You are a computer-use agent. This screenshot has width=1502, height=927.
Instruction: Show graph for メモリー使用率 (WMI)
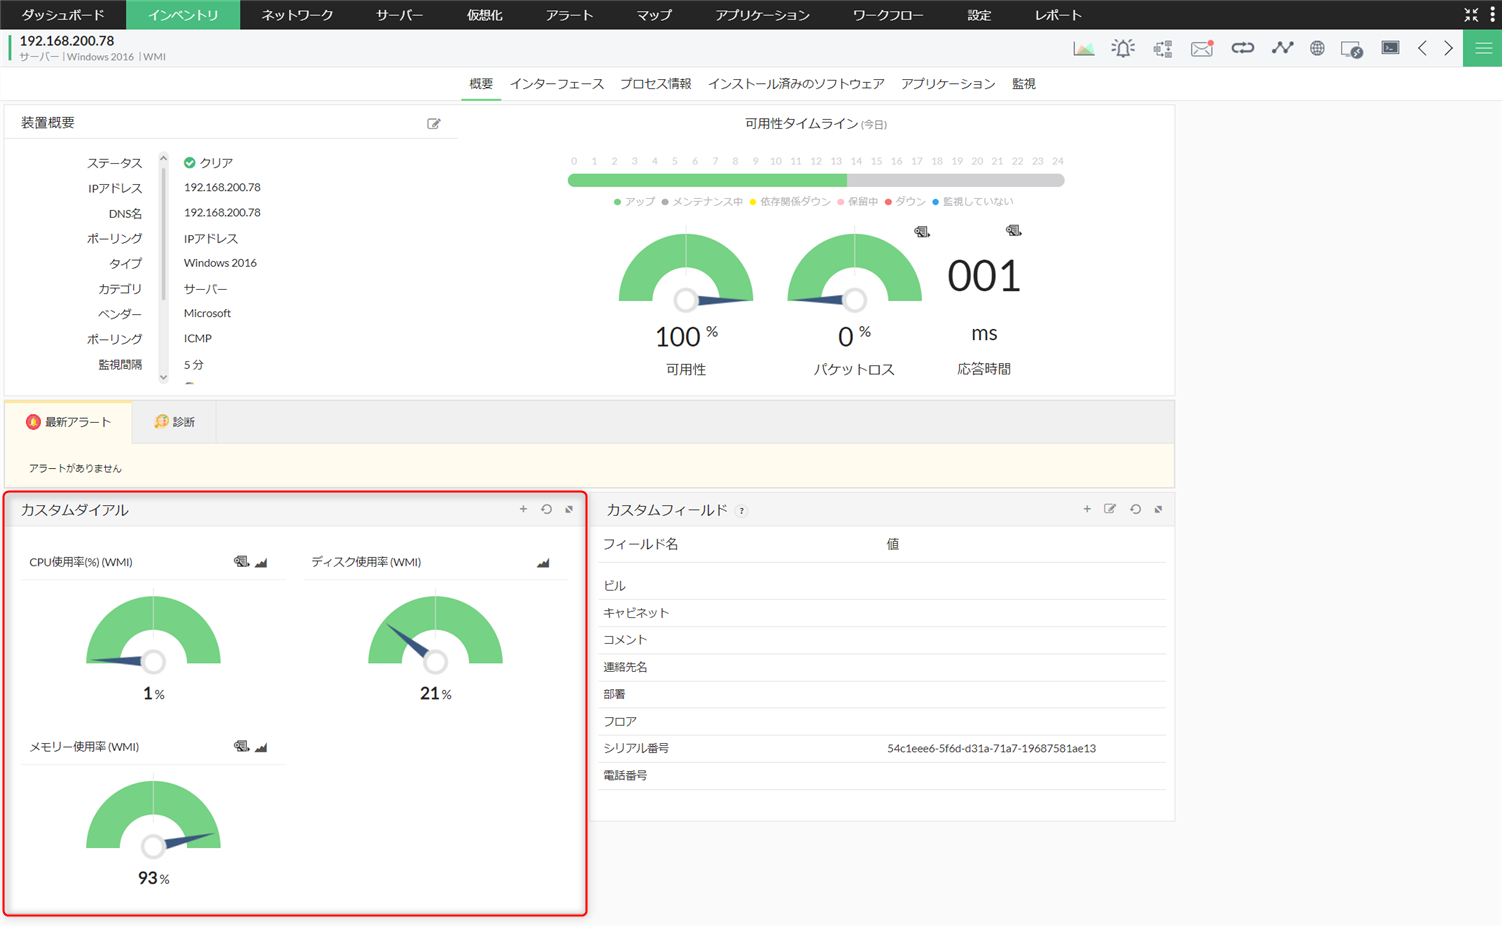[x=261, y=747]
